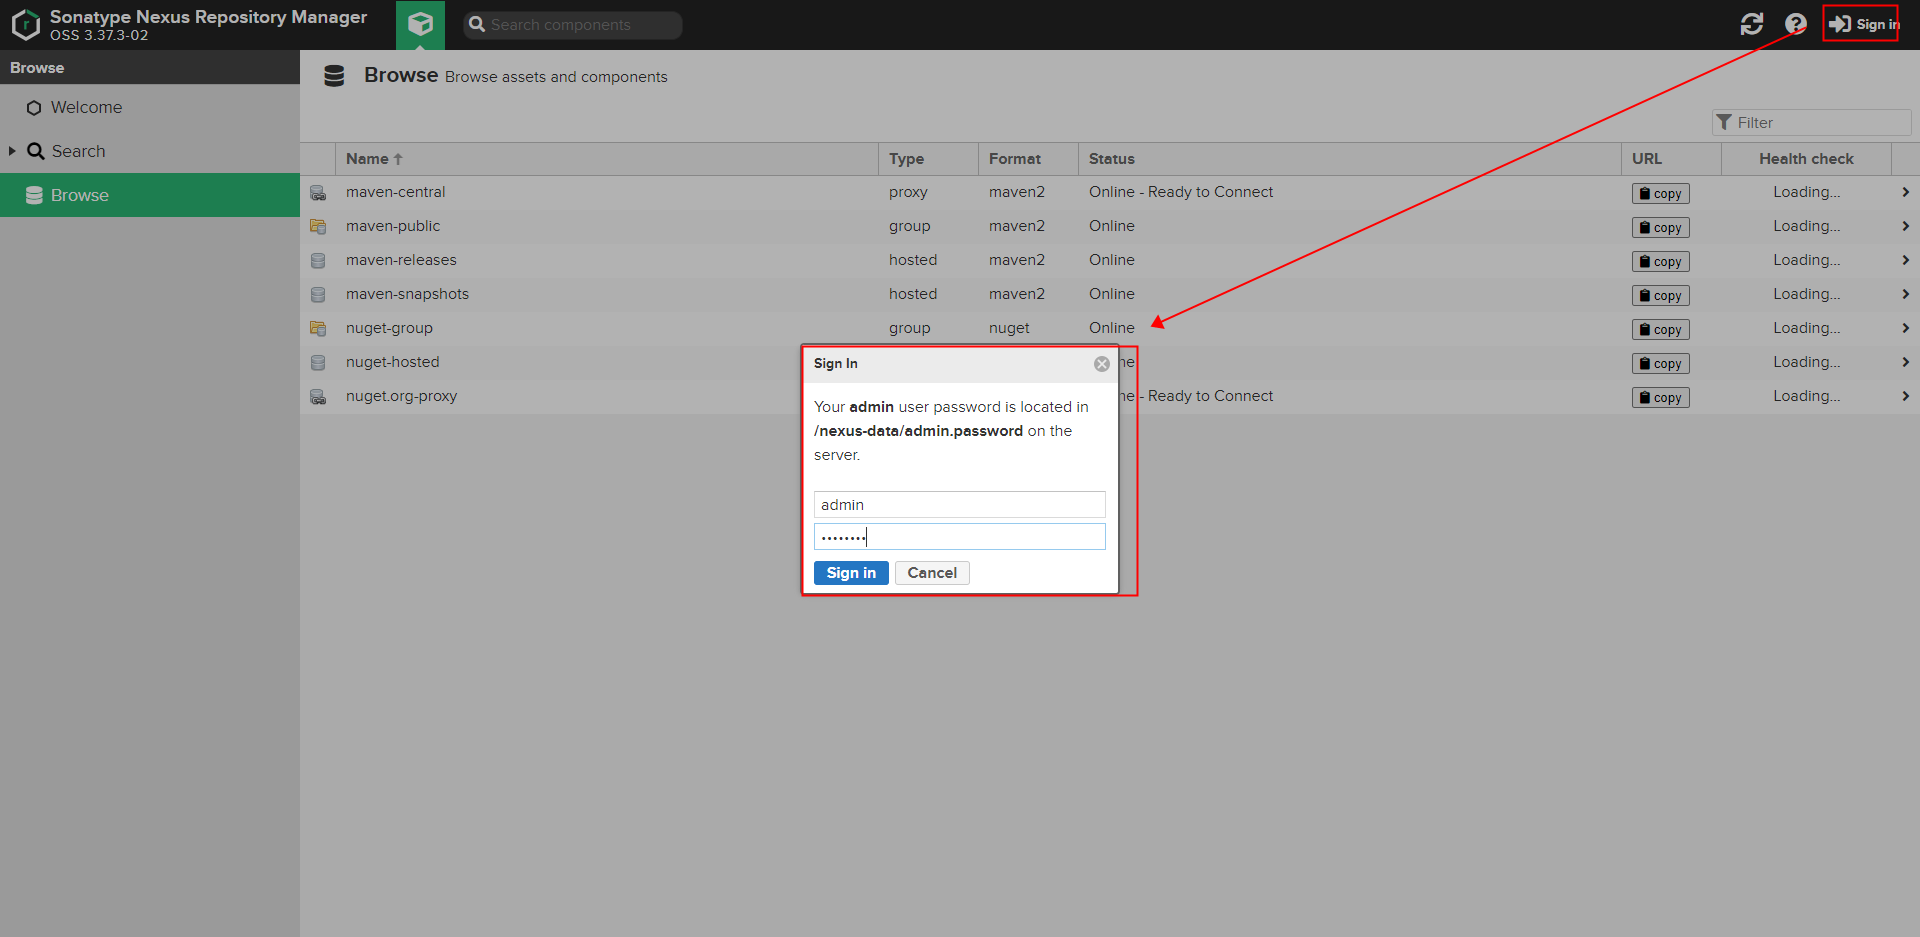Sort by the Name column header
The height and width of the screenshot is (937, 1920).
pos(606,159)
